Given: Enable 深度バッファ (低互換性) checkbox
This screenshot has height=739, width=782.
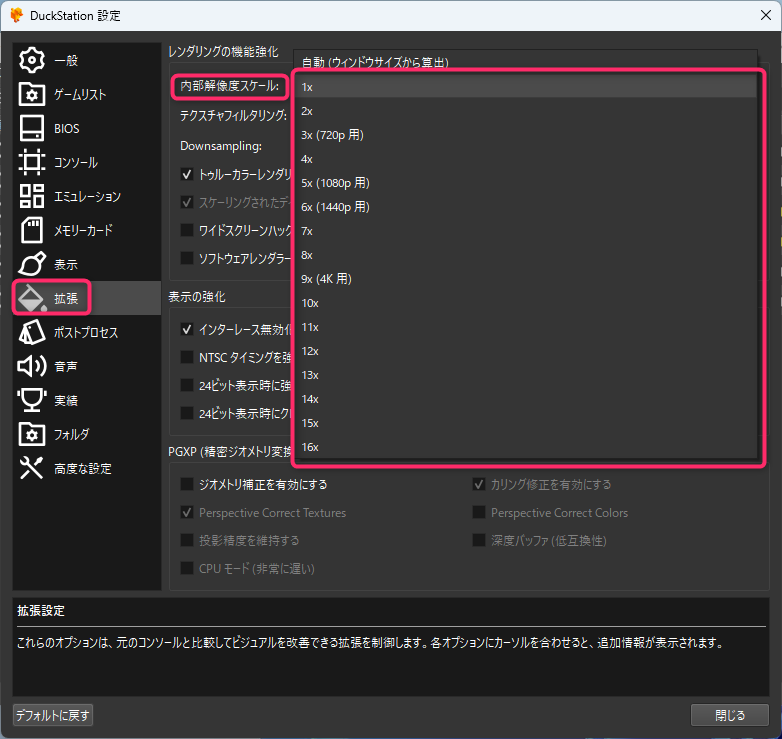Looking at the screenshot, I should pyautogui.click(x=479, y=540).
